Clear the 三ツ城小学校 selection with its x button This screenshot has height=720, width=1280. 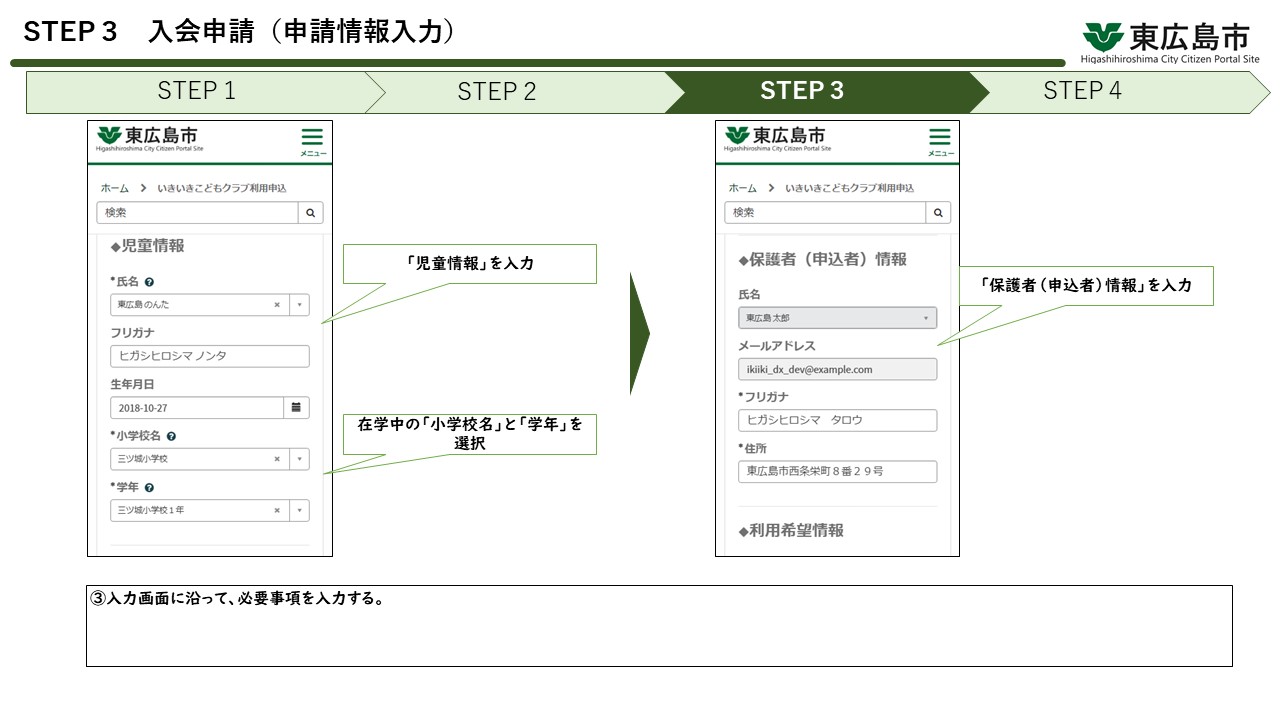pos(277,459)
